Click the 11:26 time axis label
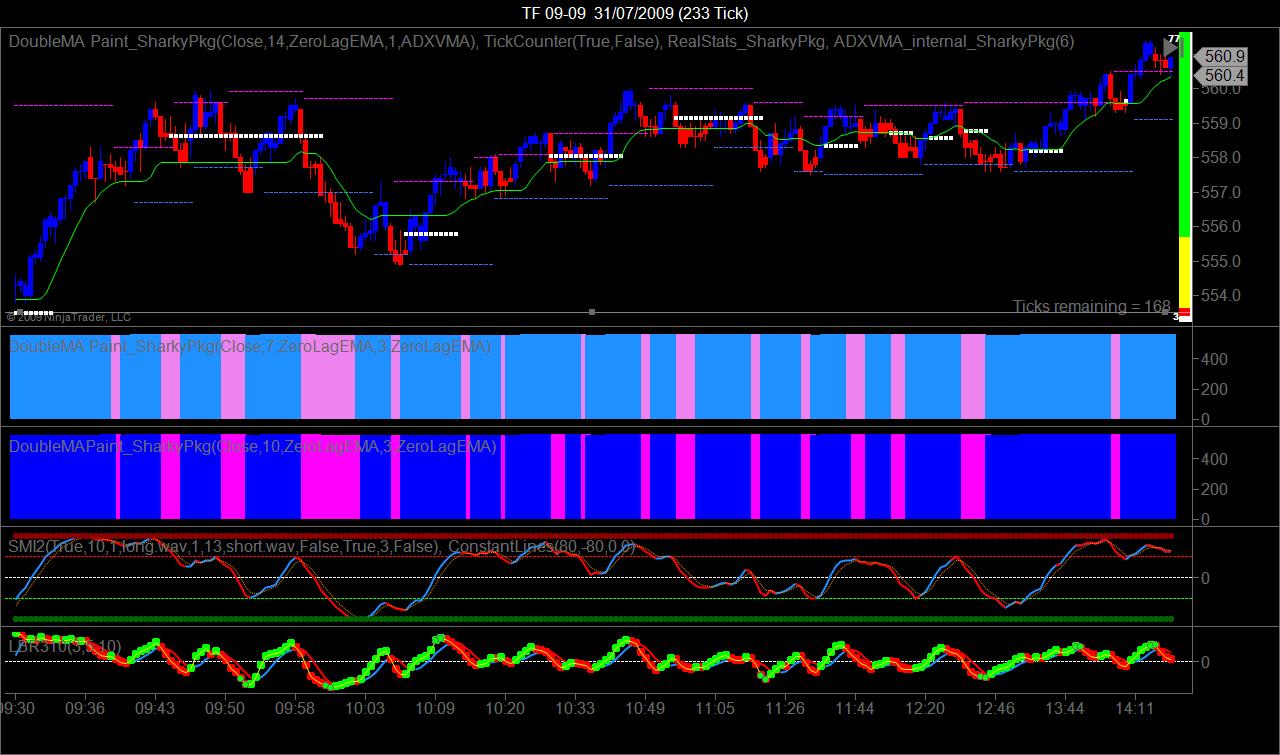The width and height of the screenshot is (1280, 755). [x=784, y=708]
